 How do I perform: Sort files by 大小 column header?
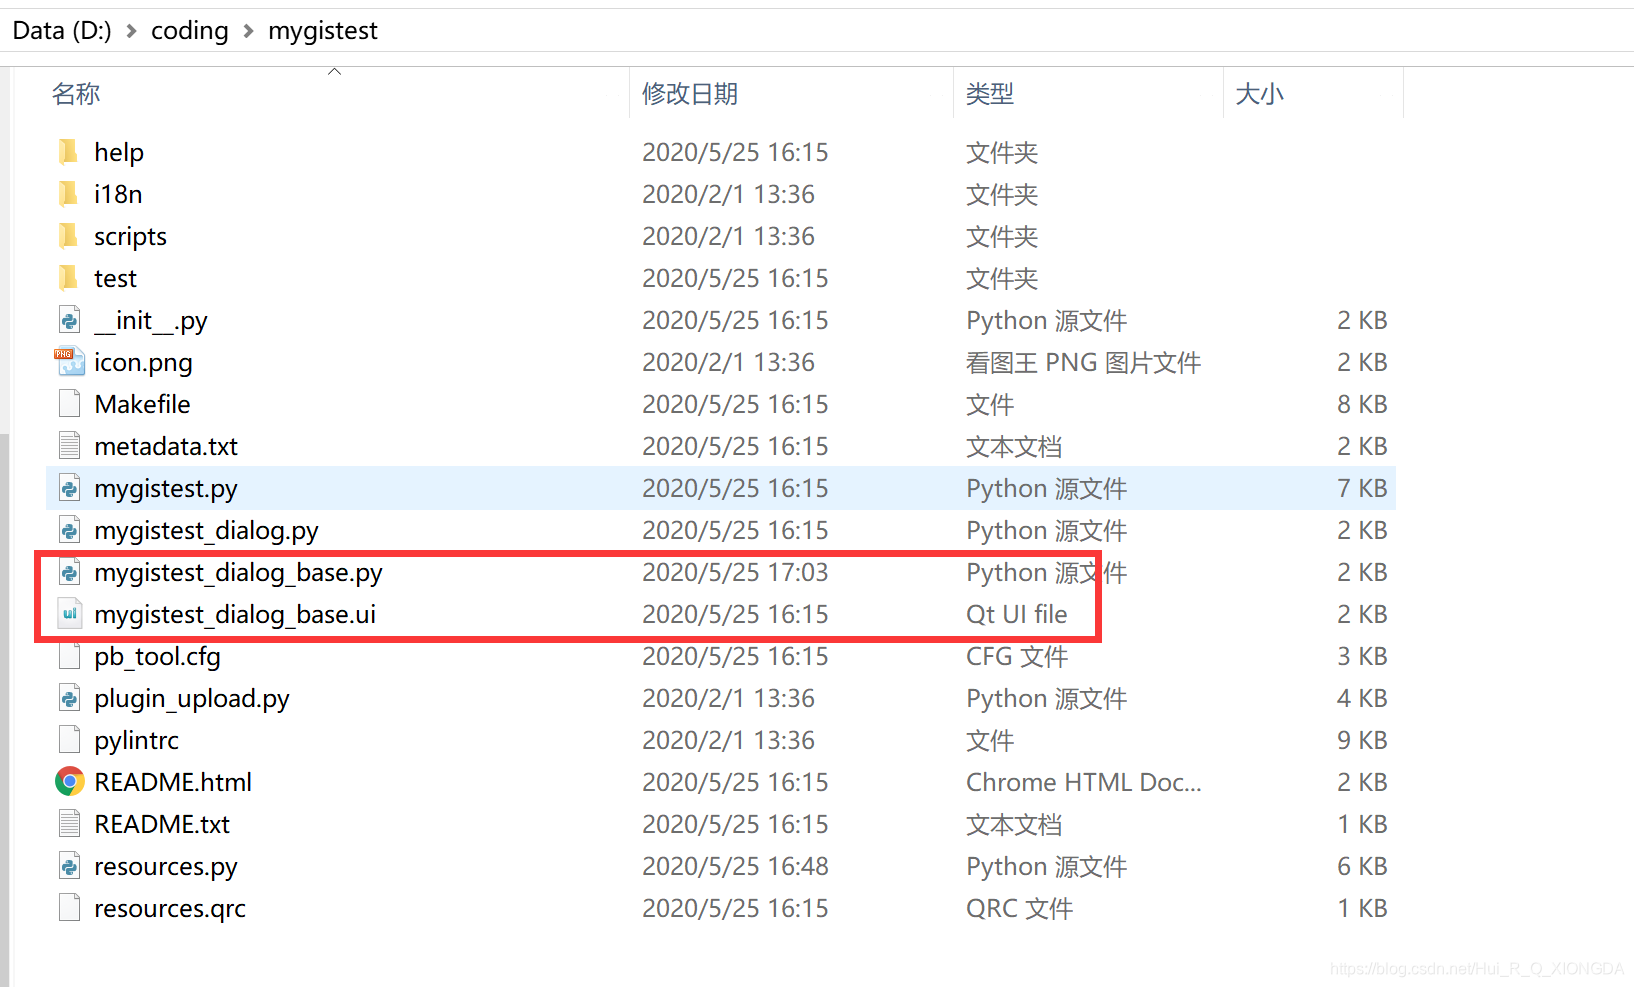point(1259,94)
